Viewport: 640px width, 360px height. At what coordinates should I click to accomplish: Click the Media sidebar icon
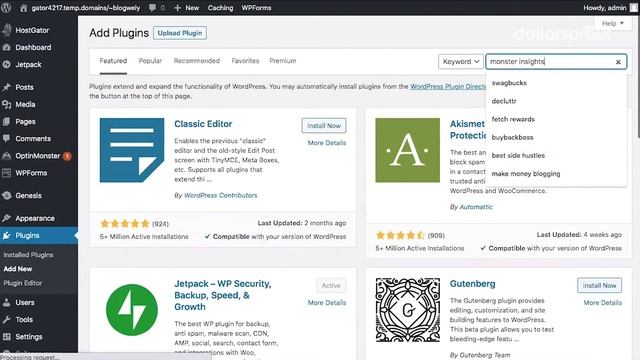pyautogui.click(x=7, y=104)
